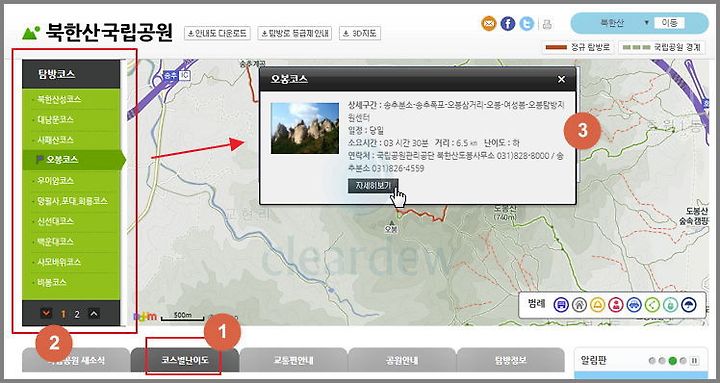
Task: Switch to the 코스별난이도 tab
Action: click(x=185, y=360)
